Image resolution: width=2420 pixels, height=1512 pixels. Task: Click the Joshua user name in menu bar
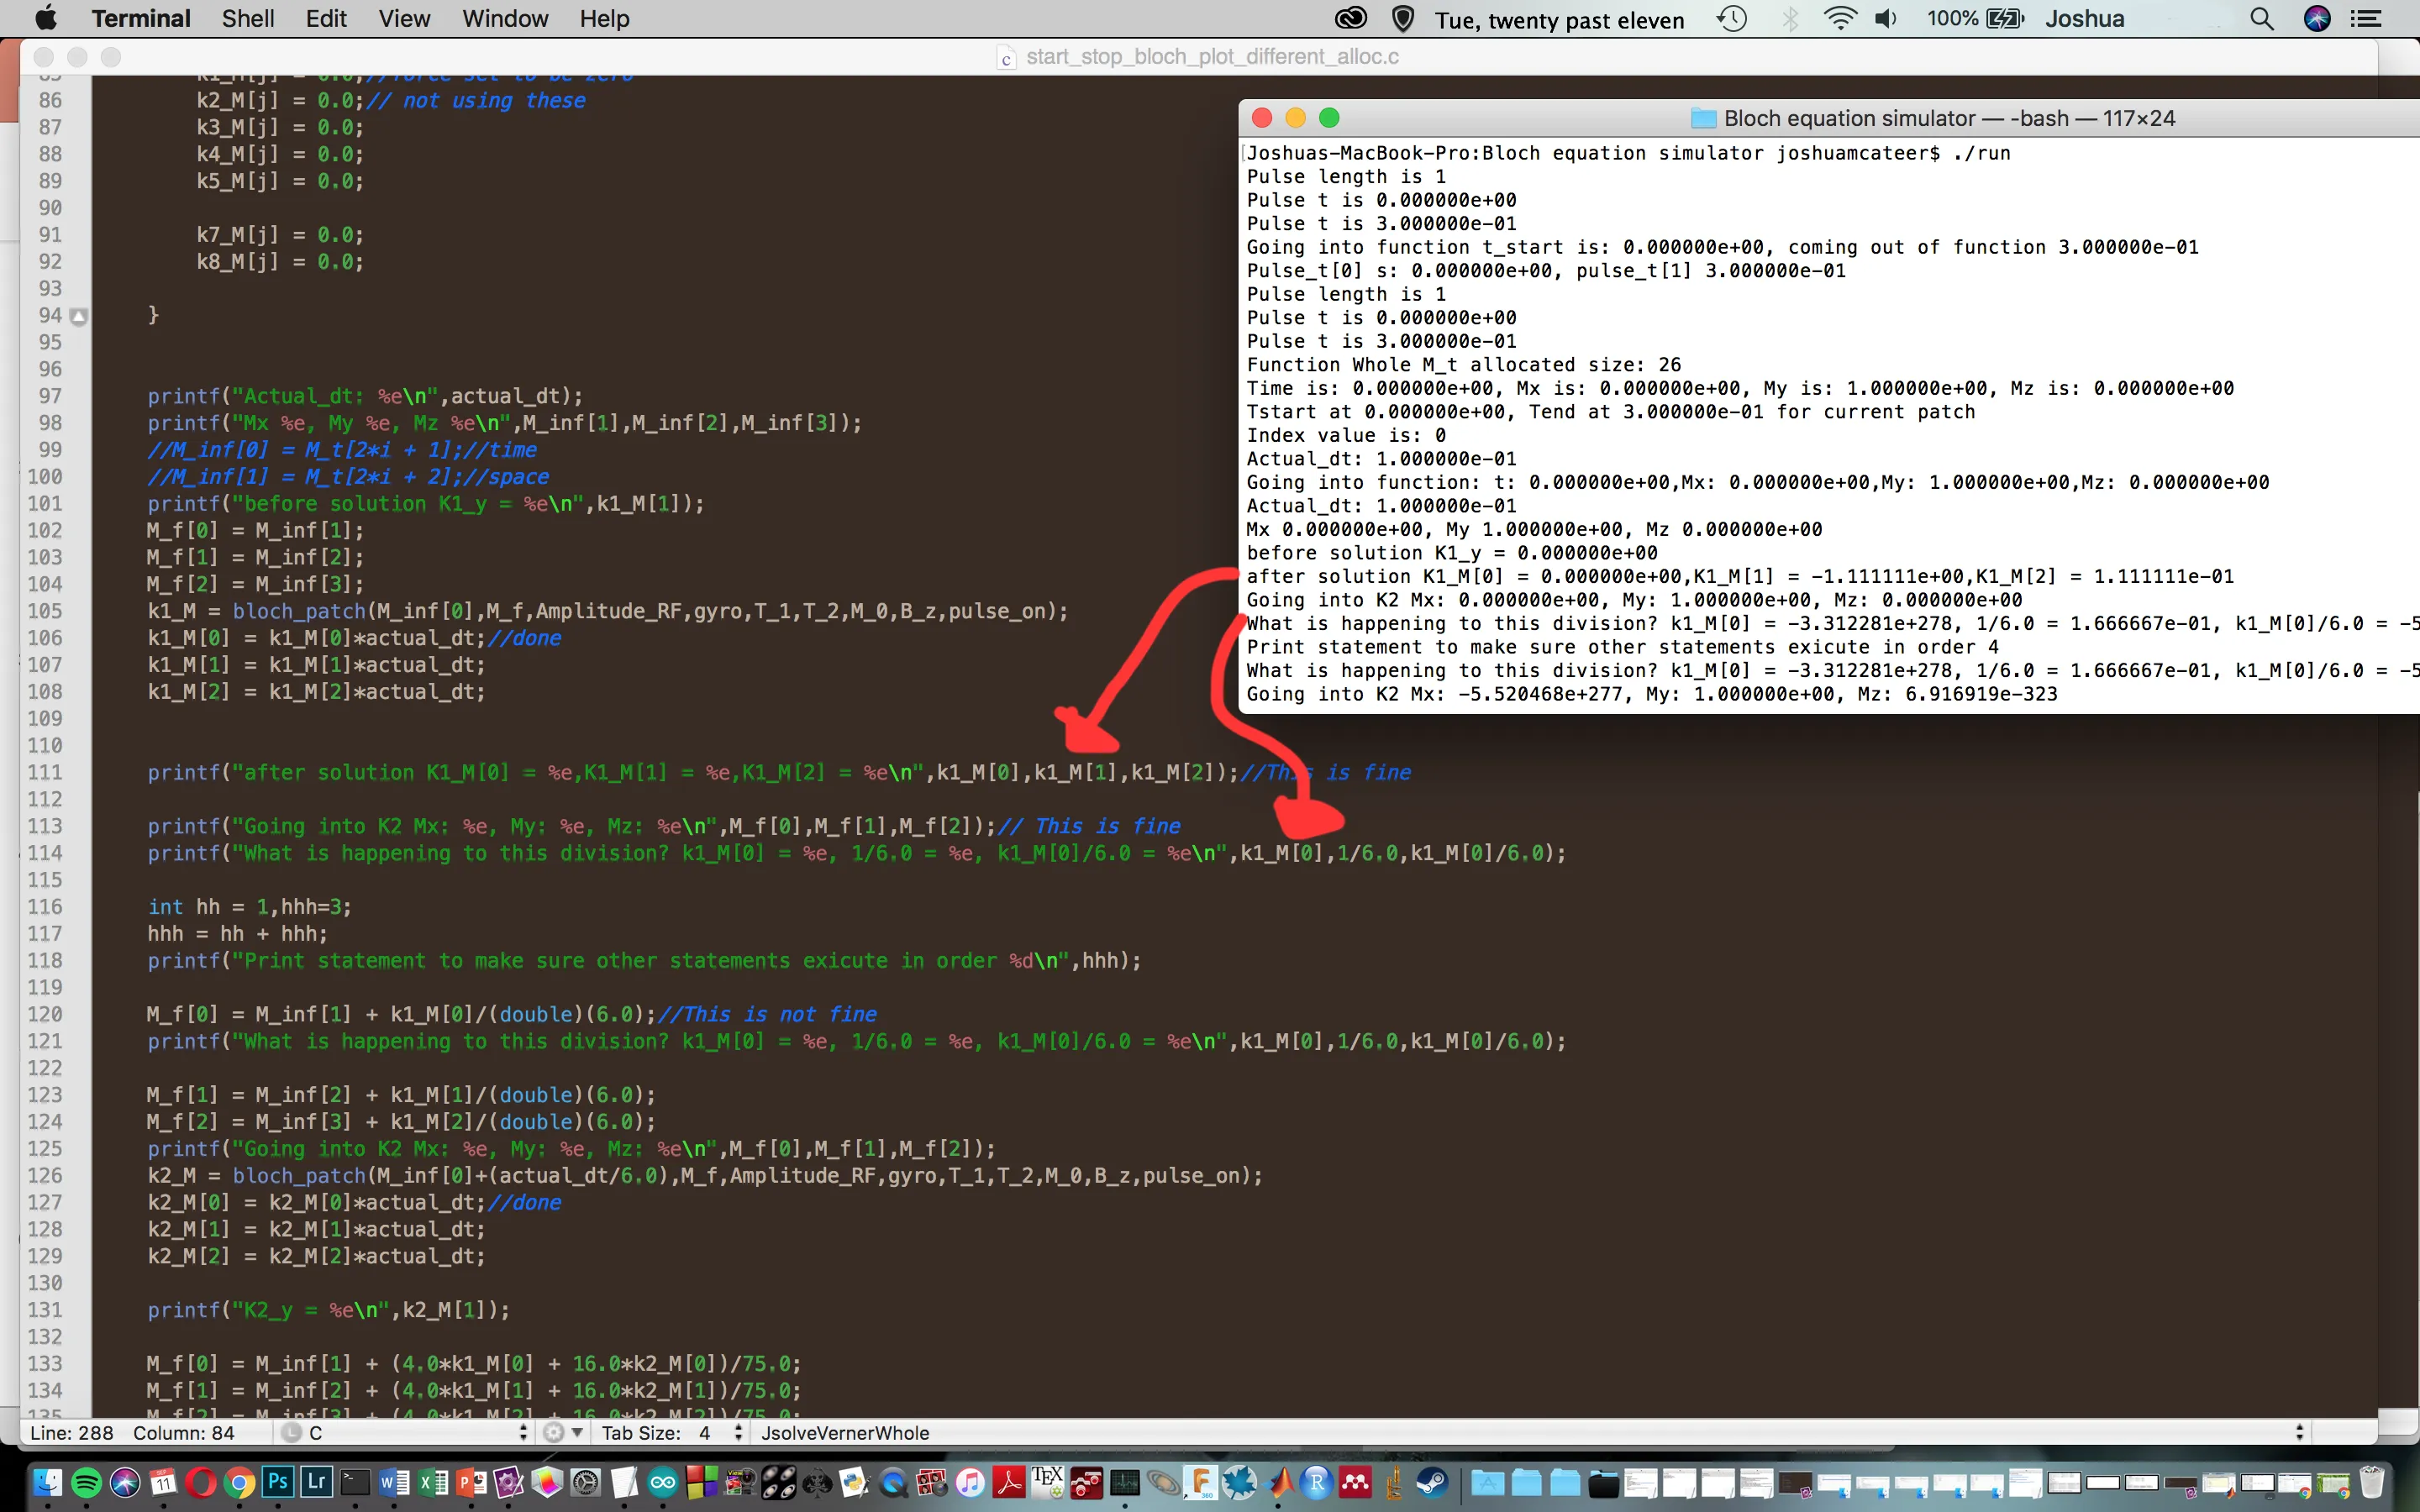click(2084, 19)
